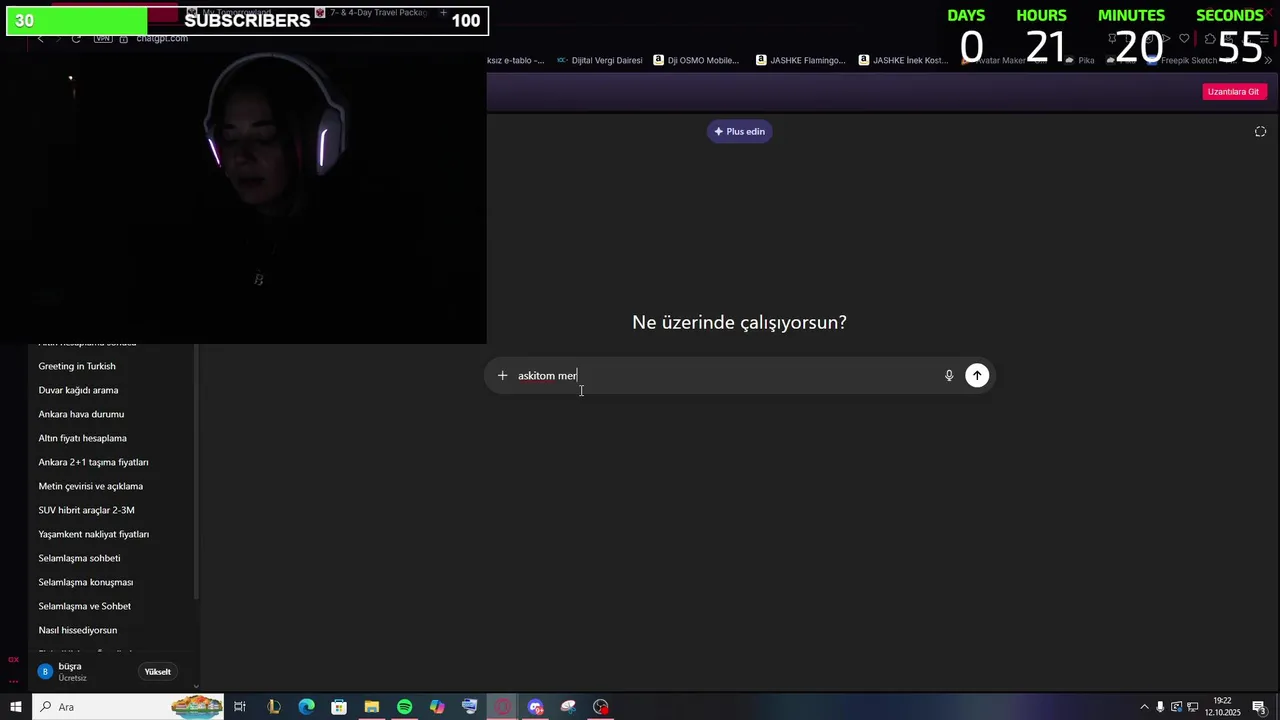Open Microsoft Edge from the taskbar
The width and height of the screenshot is (1280, 720).
point(306,707)
